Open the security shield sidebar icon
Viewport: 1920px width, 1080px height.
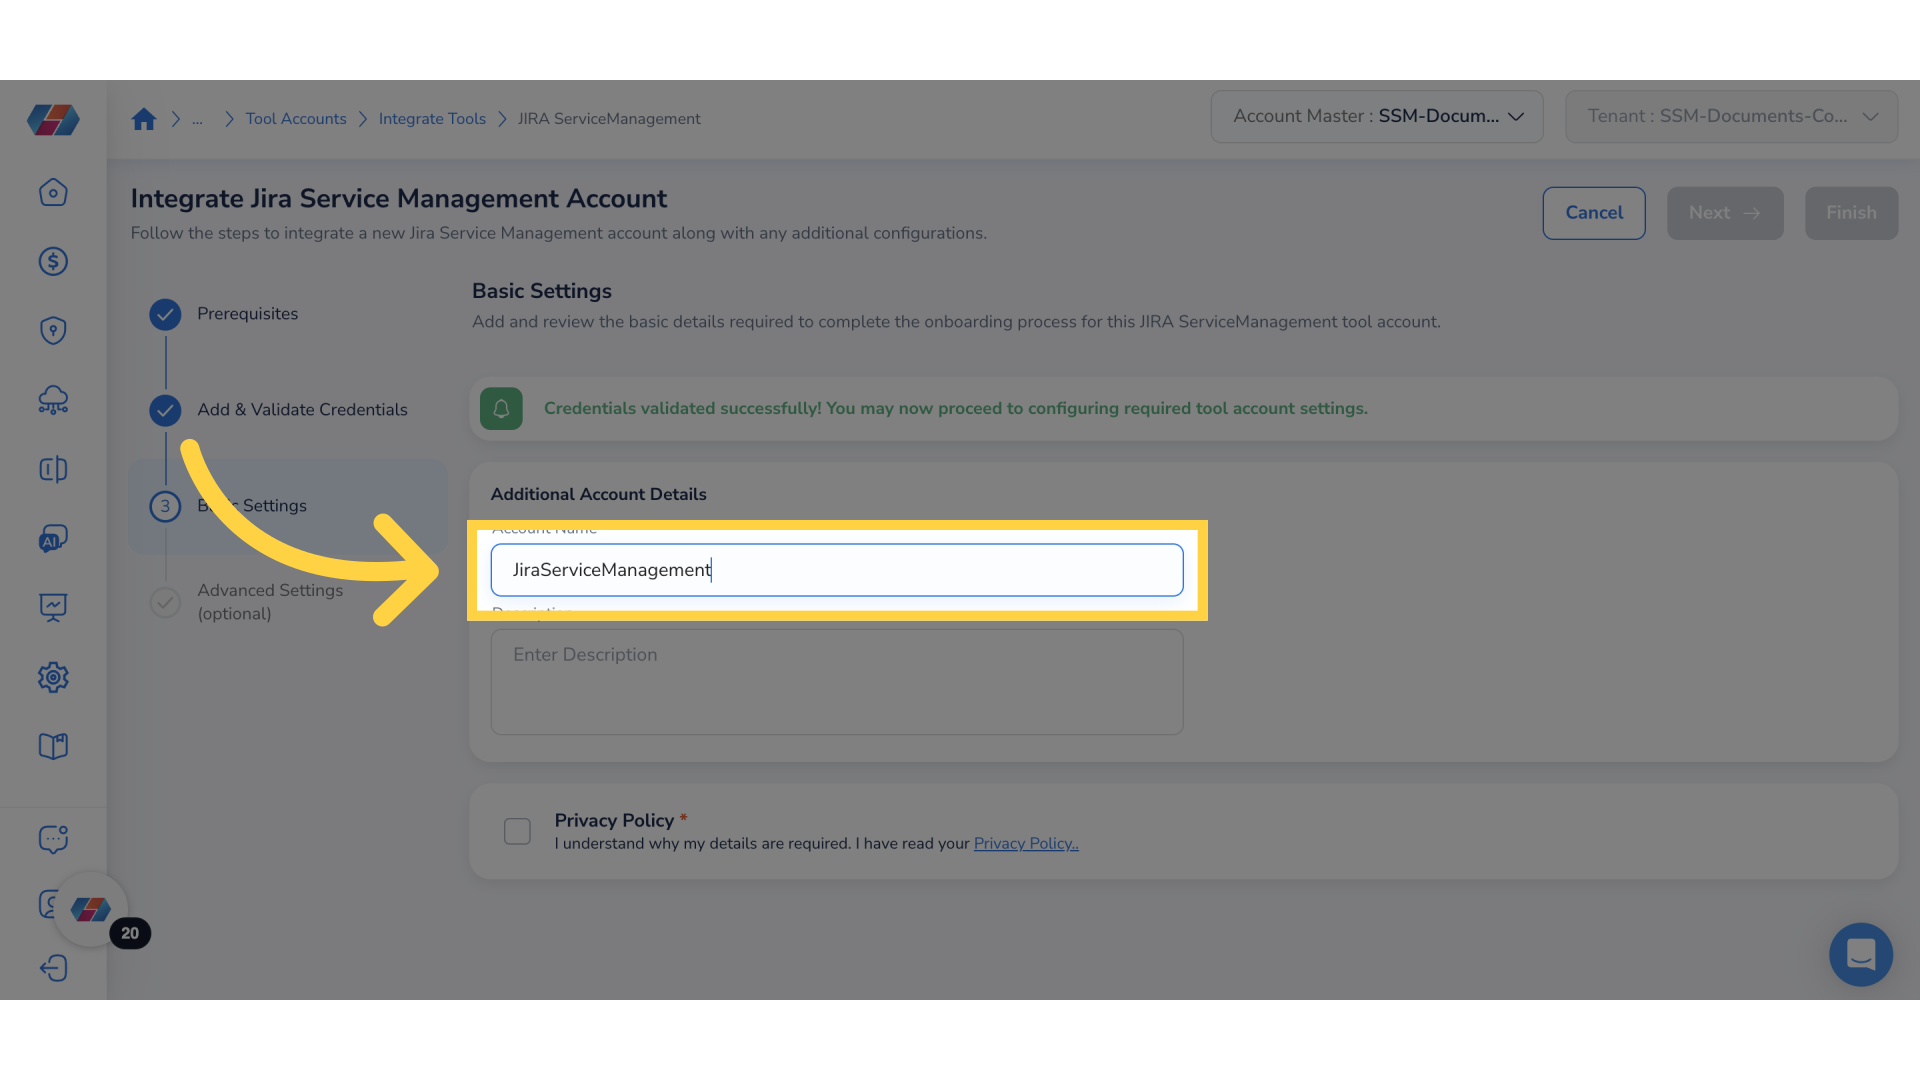coord(53,330)
